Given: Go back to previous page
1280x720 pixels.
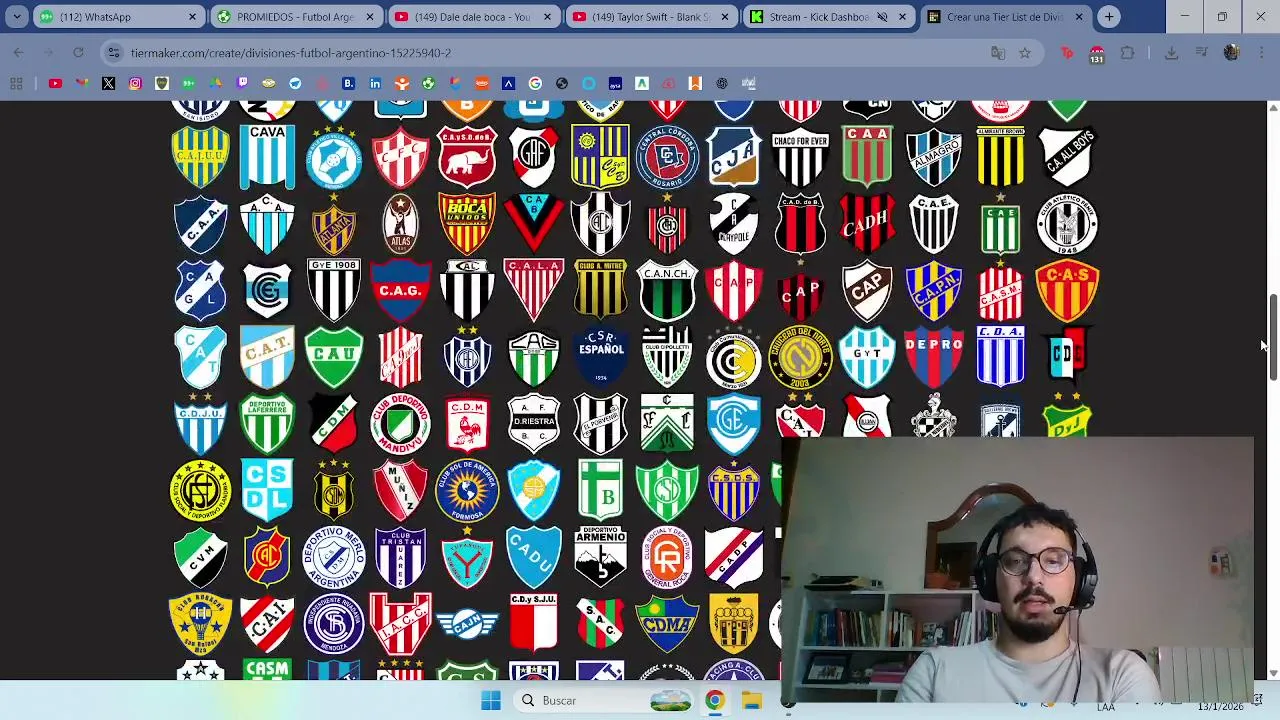Looking at the screenshot, I should click(19, 52).
